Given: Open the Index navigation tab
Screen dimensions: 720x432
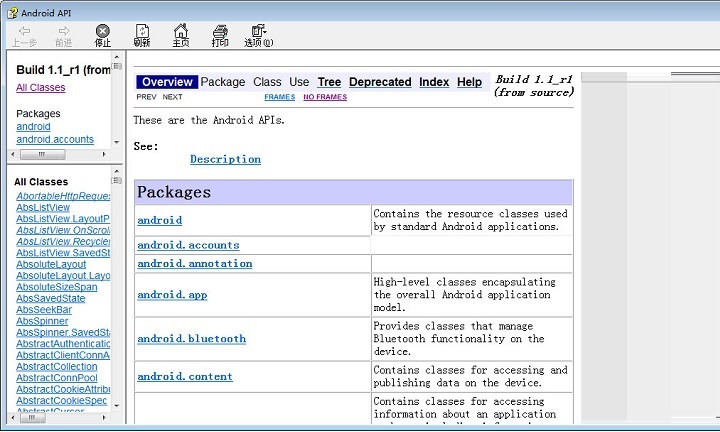Looking at the screenshot, I should [x=434, y=82].
